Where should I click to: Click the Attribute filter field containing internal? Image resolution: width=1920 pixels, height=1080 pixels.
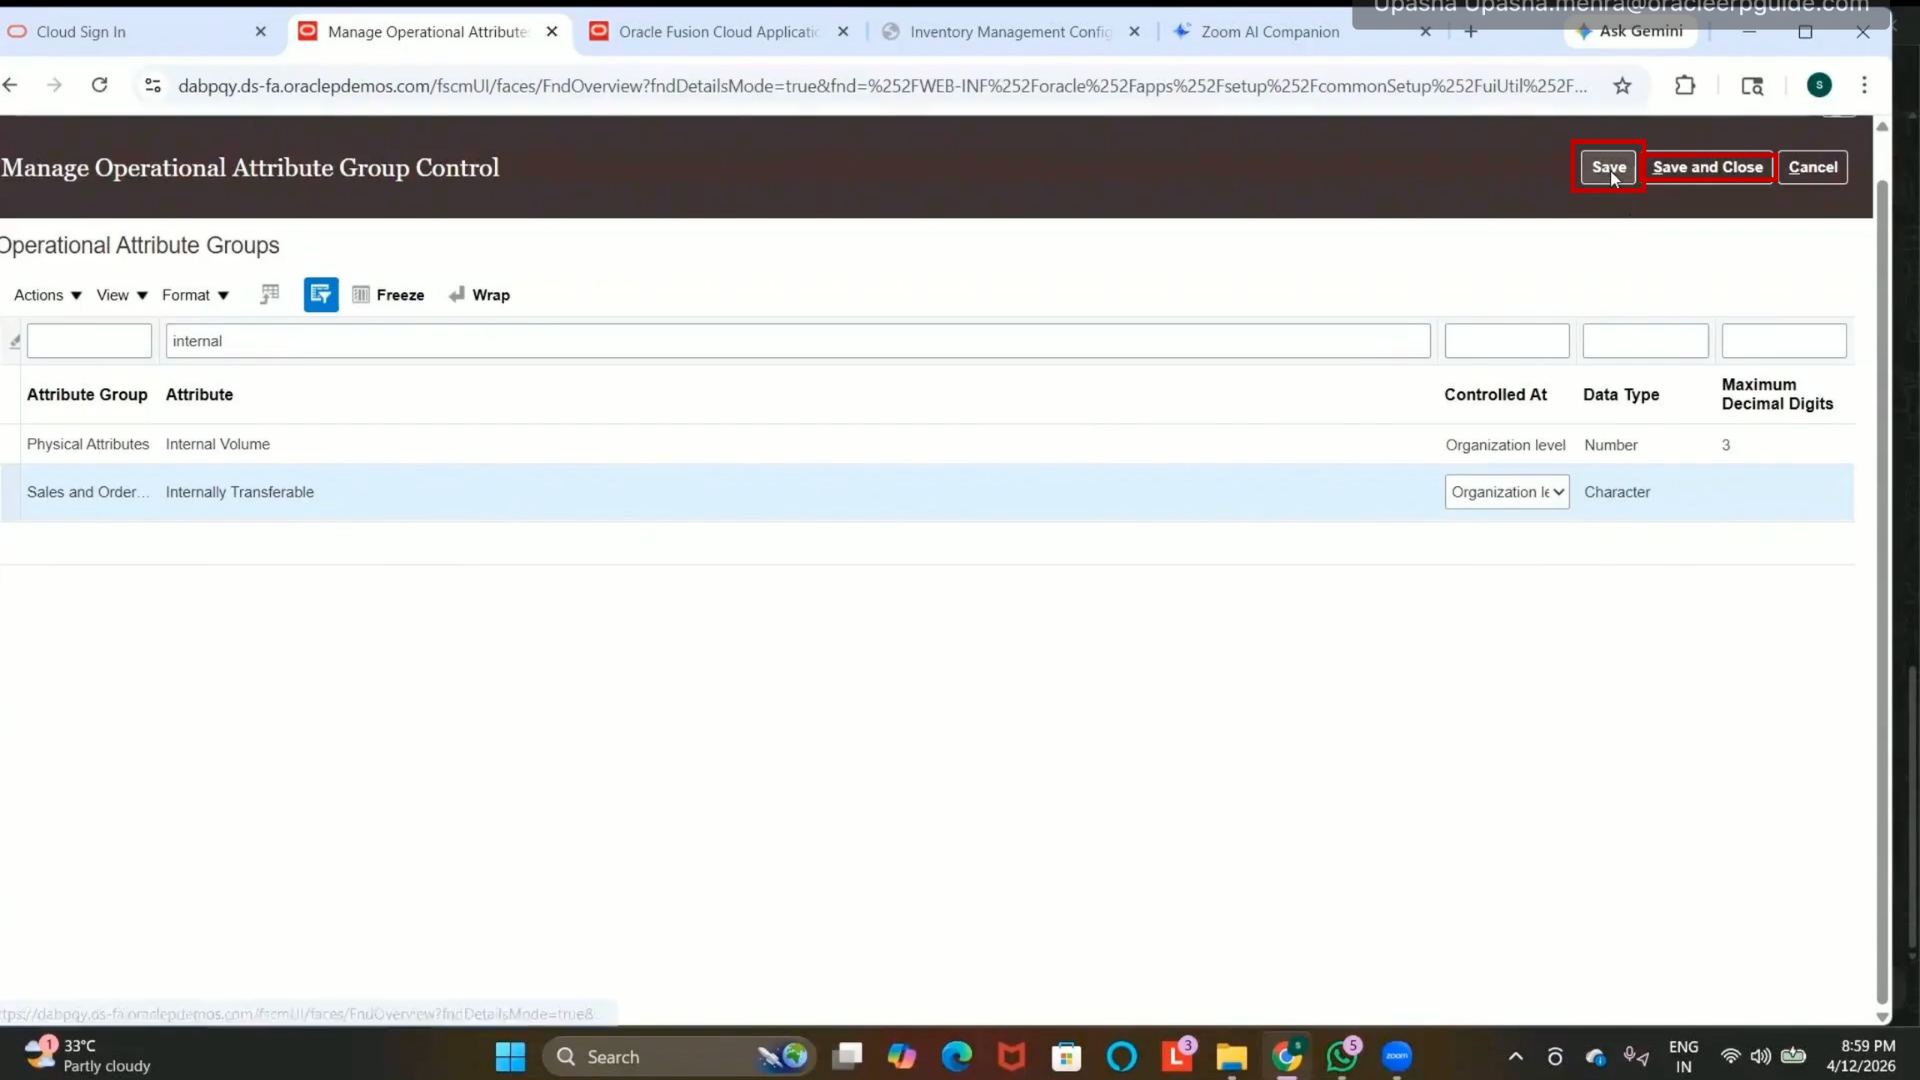point(797,341)
